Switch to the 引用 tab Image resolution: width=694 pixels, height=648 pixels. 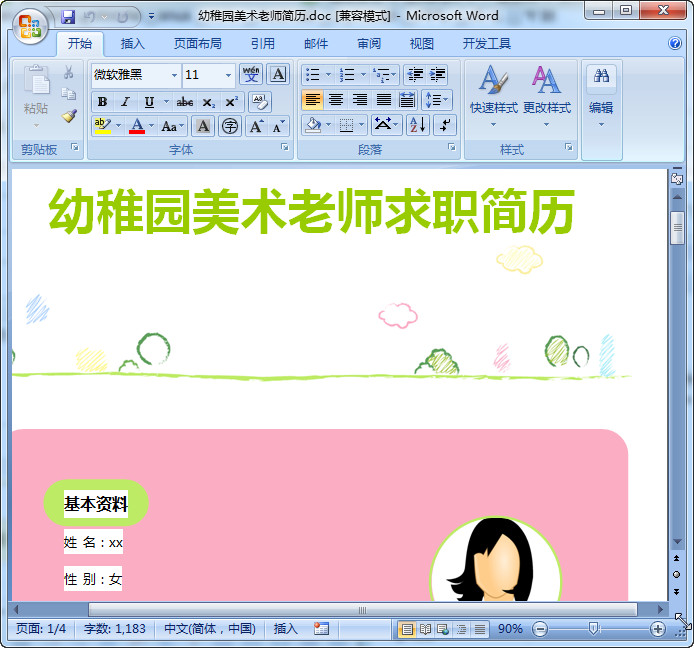262,43
